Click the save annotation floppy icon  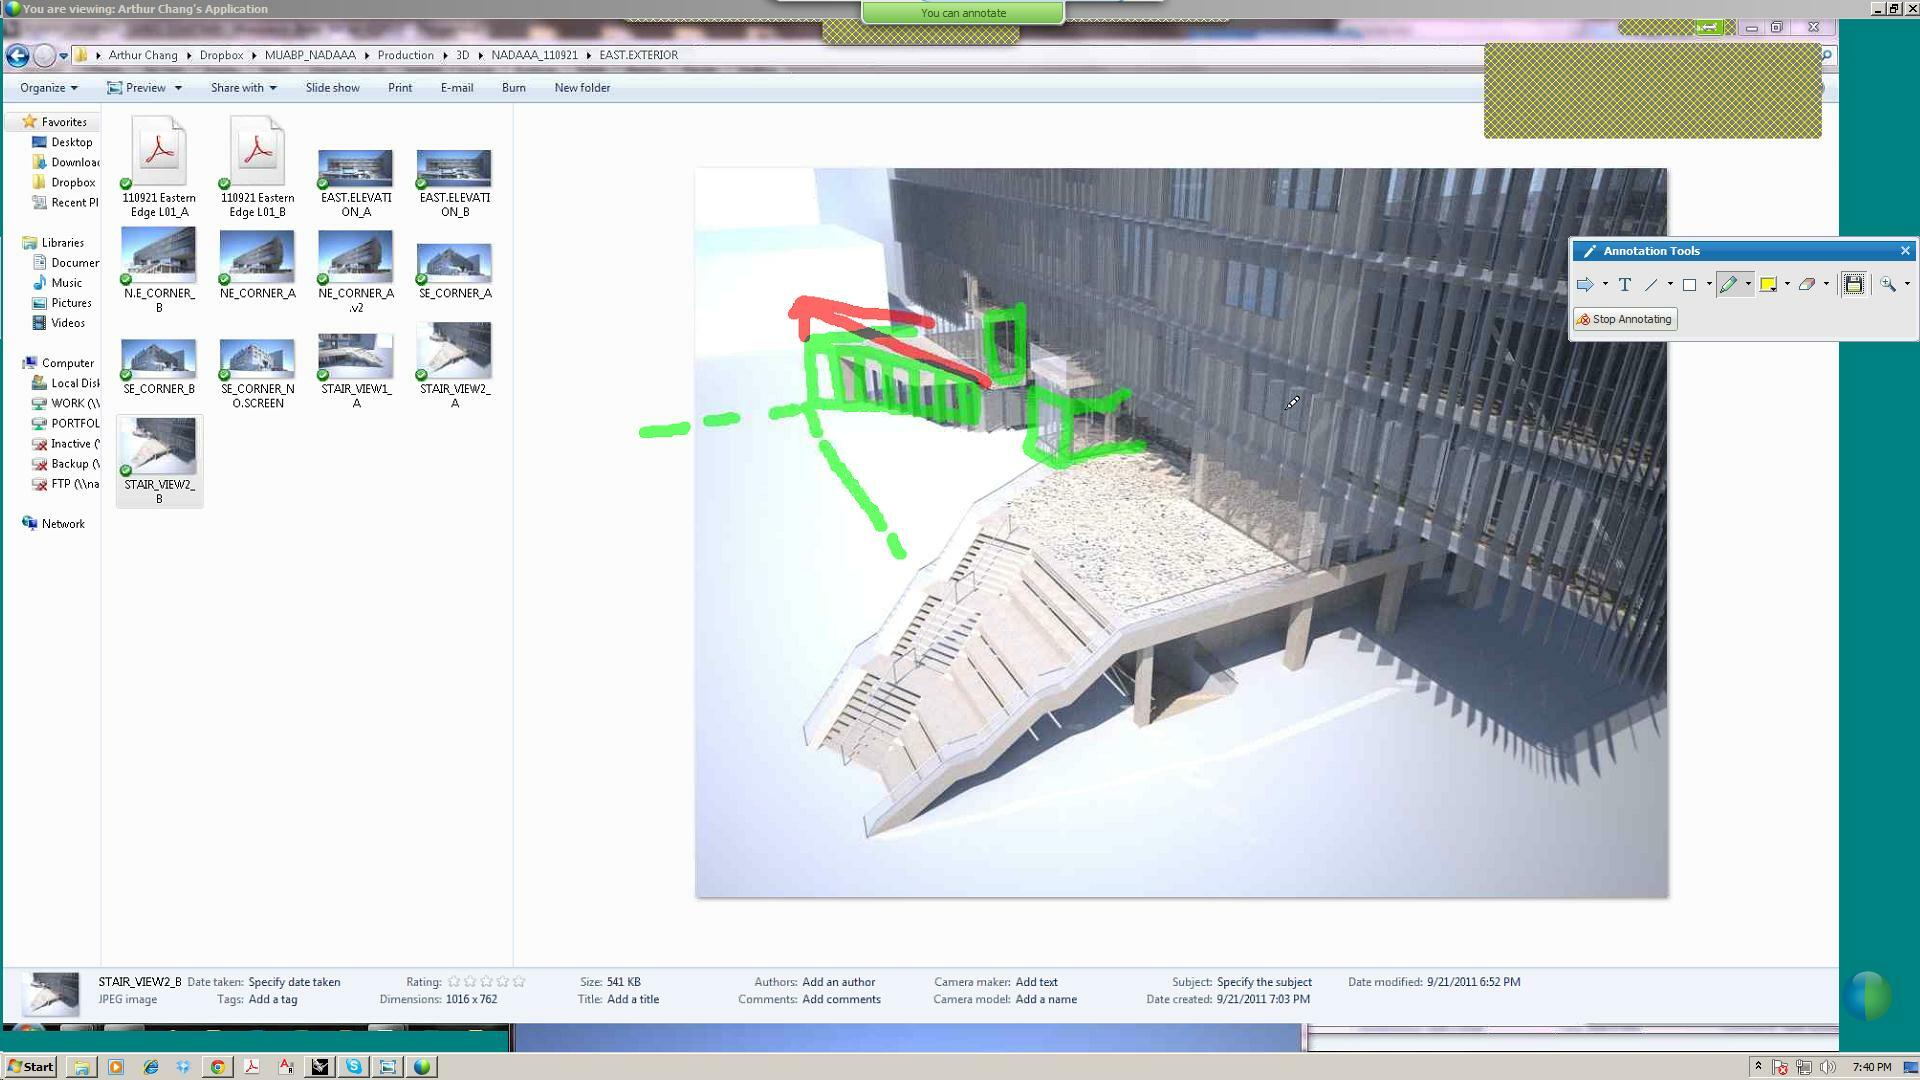1854,285
